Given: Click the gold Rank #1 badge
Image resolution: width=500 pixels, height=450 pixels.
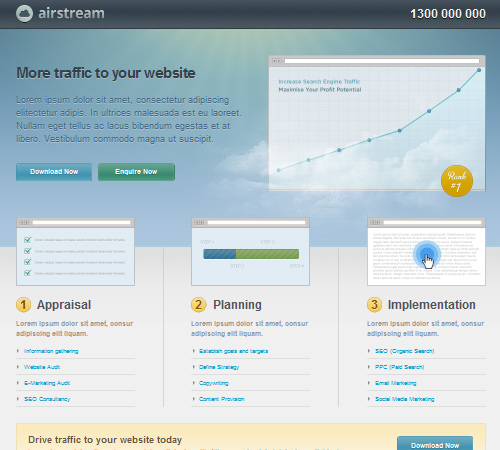Looking at the screenshot, I should [x=457, y=181].
